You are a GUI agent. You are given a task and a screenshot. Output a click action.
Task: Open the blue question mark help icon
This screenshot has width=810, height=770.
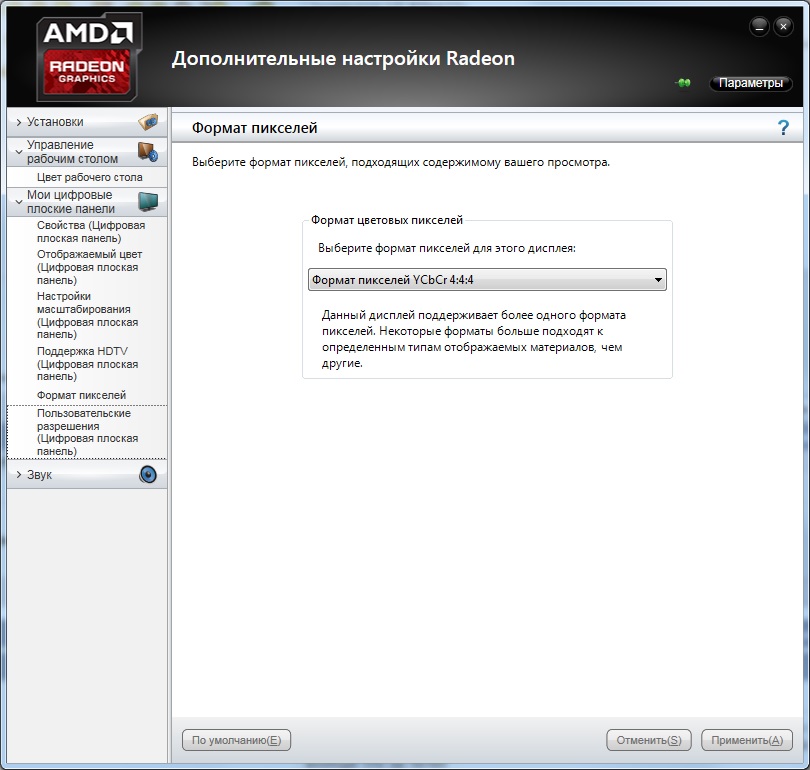click(x=783, y=128)
